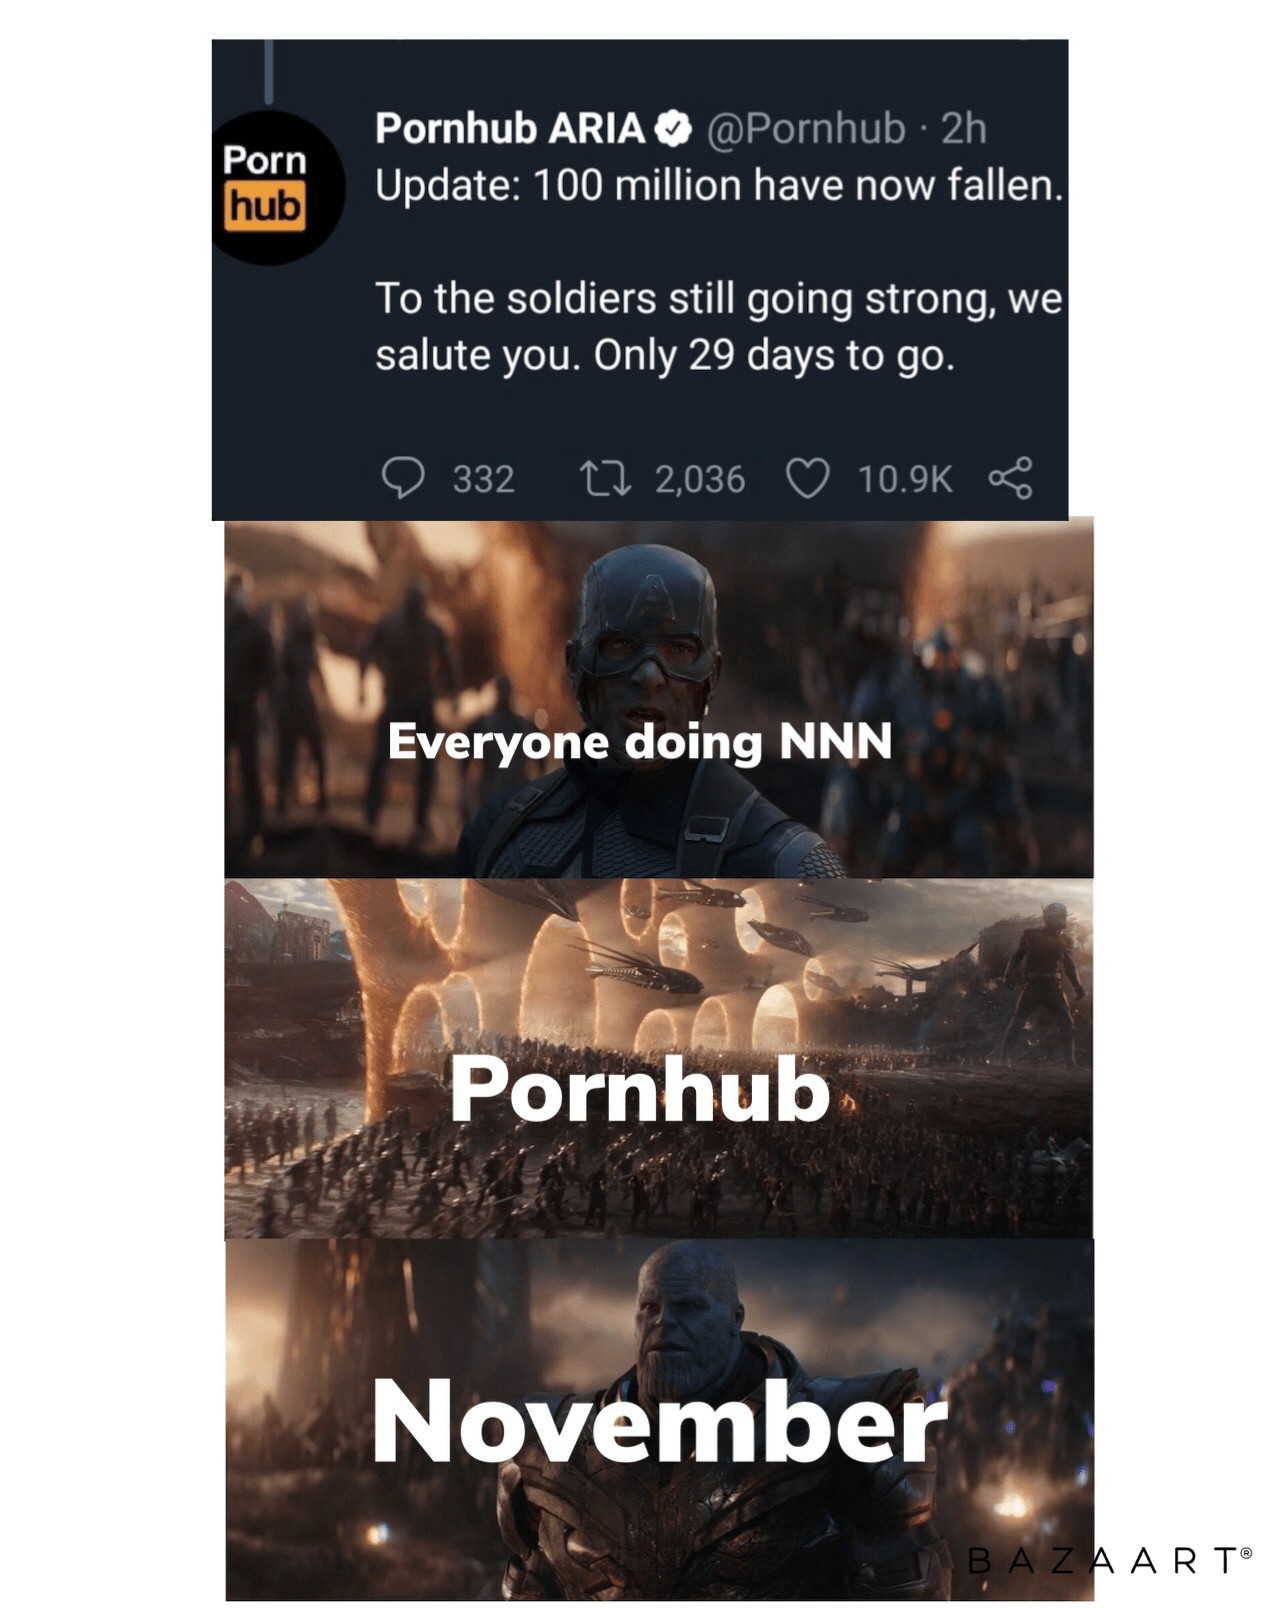View the 10.9K likes count
The image size is (1281, 1608).
tap(905, 479)
